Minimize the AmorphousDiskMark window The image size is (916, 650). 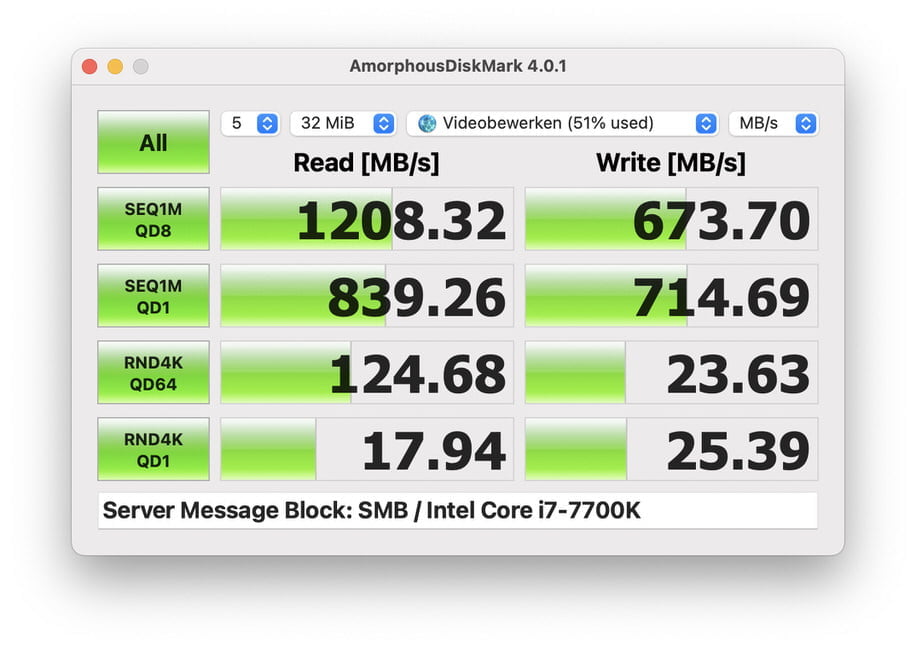pos(115,65)
